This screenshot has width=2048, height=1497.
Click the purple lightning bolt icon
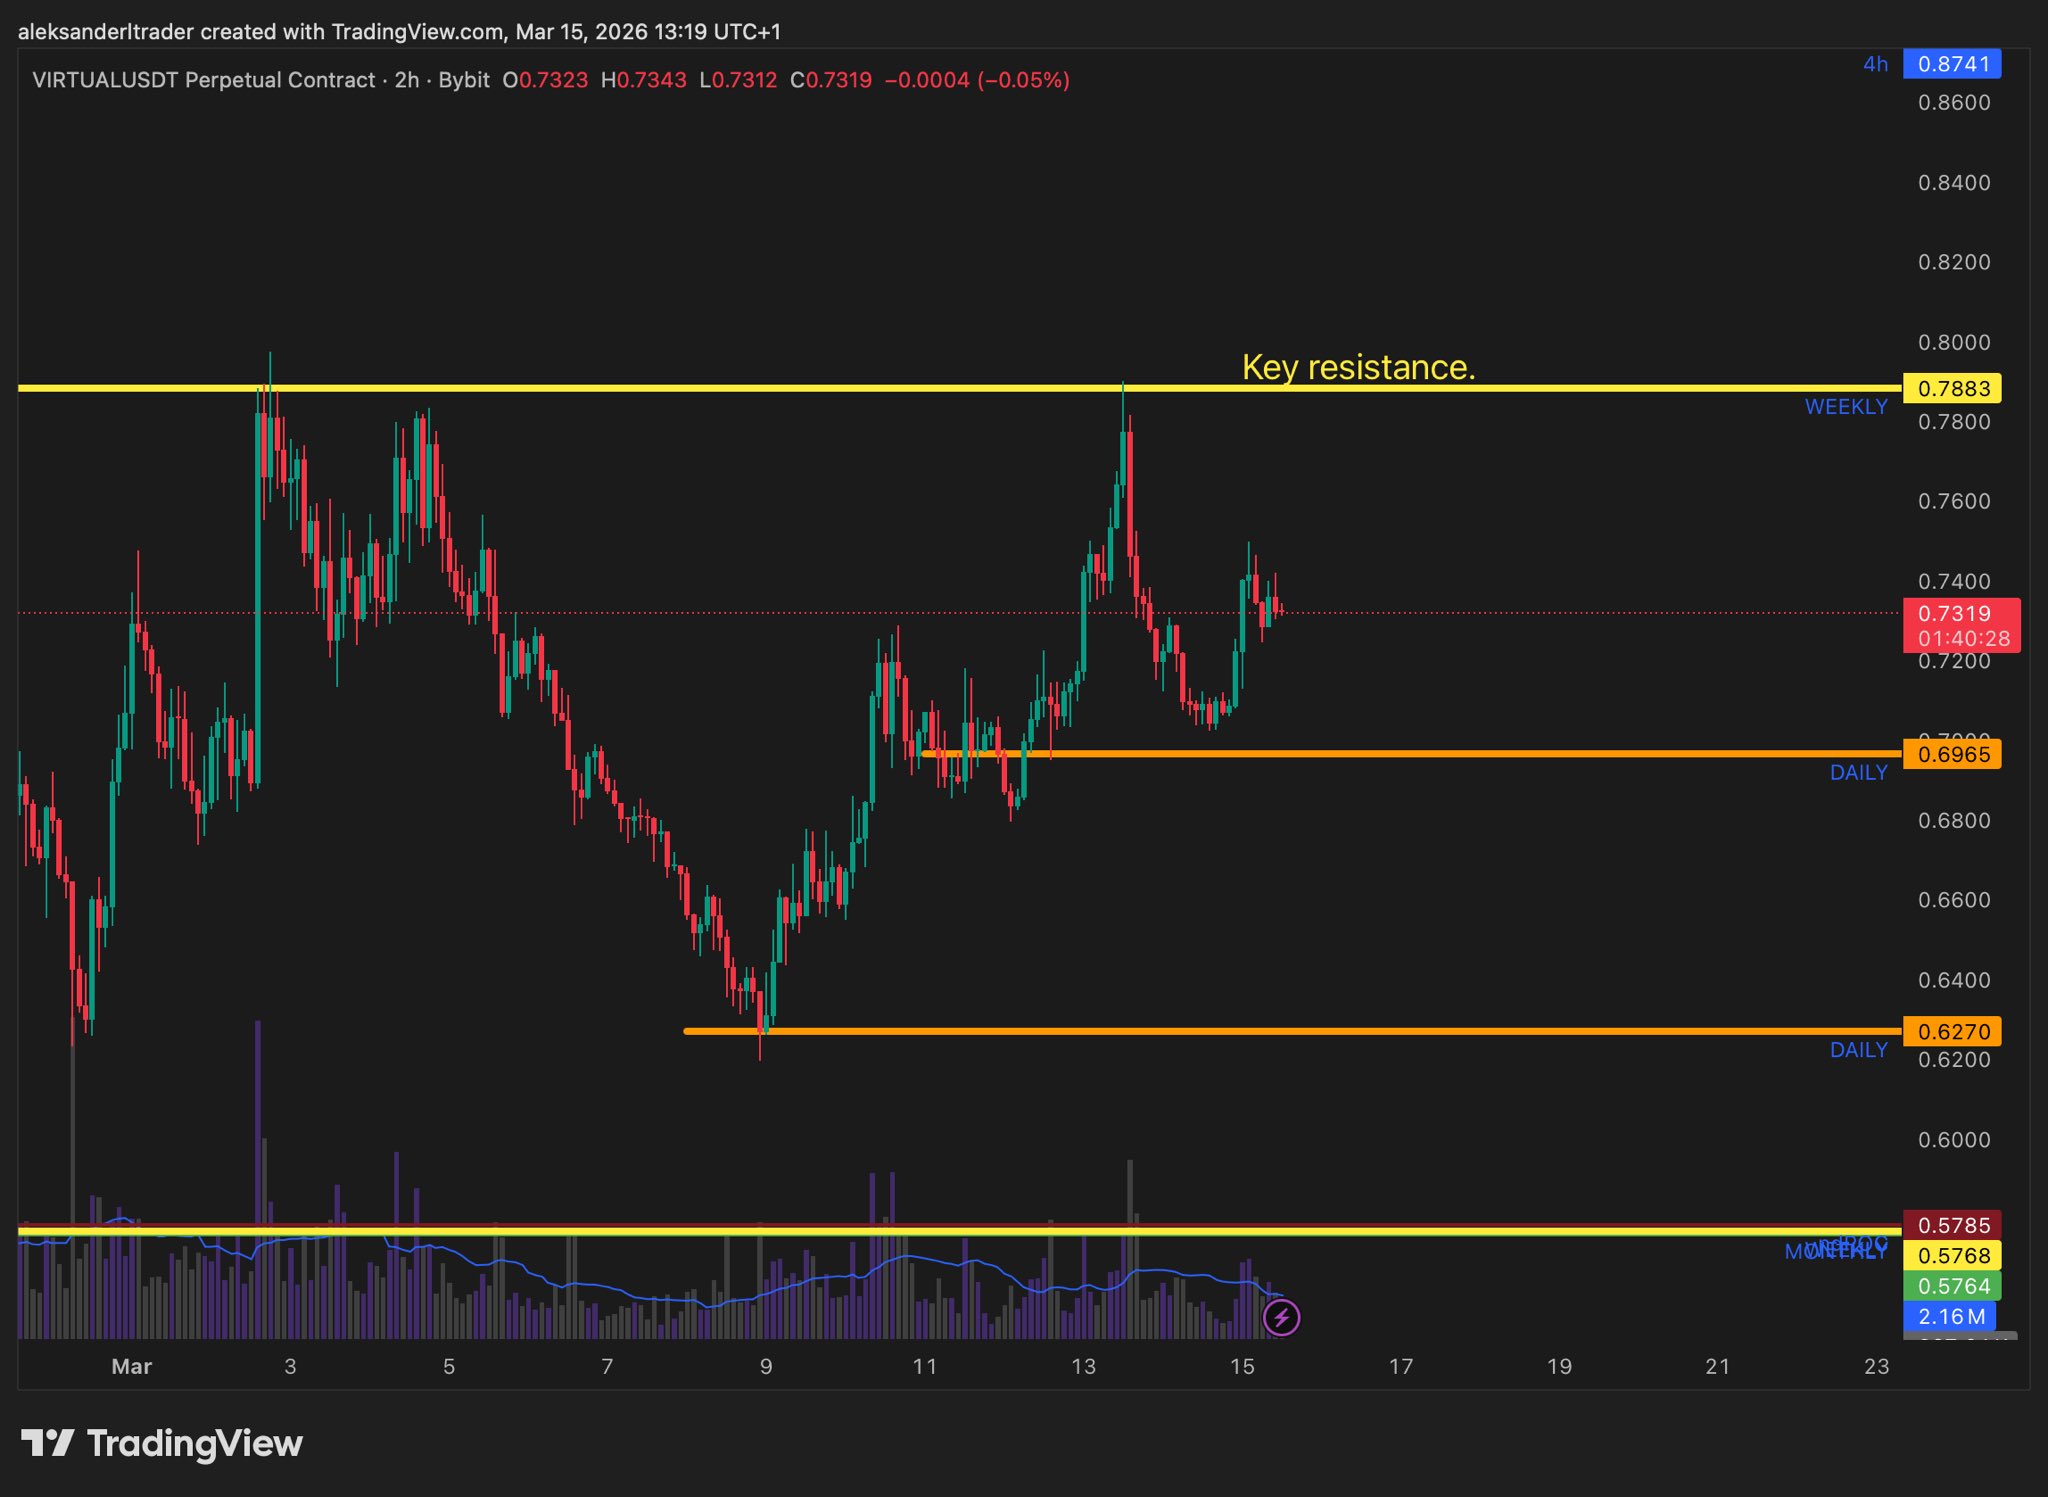(x=1281, y=1317)
